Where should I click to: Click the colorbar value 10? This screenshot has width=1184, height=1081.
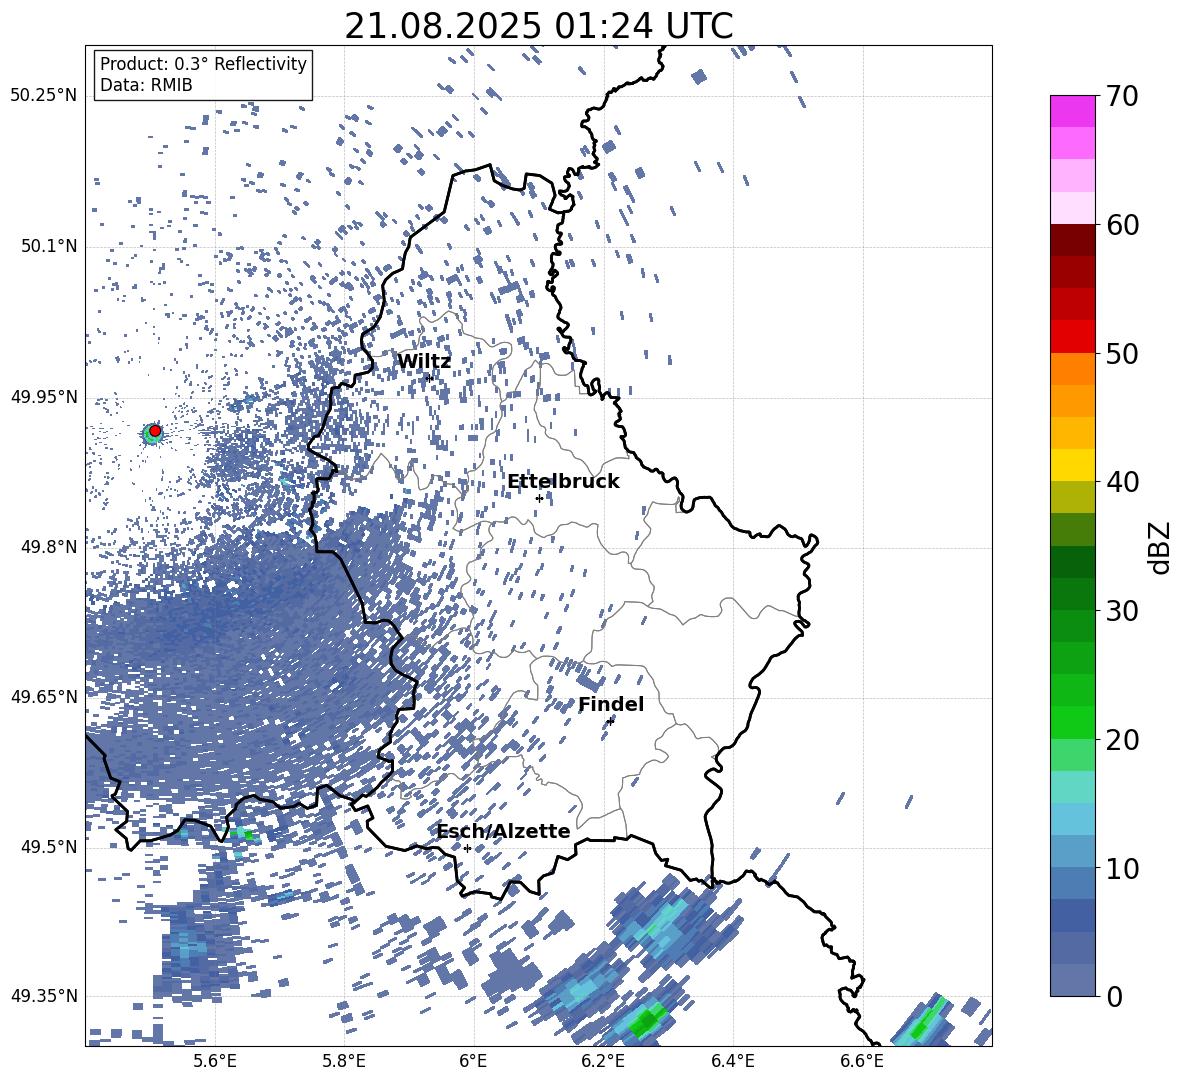[x=1123, y=868]
